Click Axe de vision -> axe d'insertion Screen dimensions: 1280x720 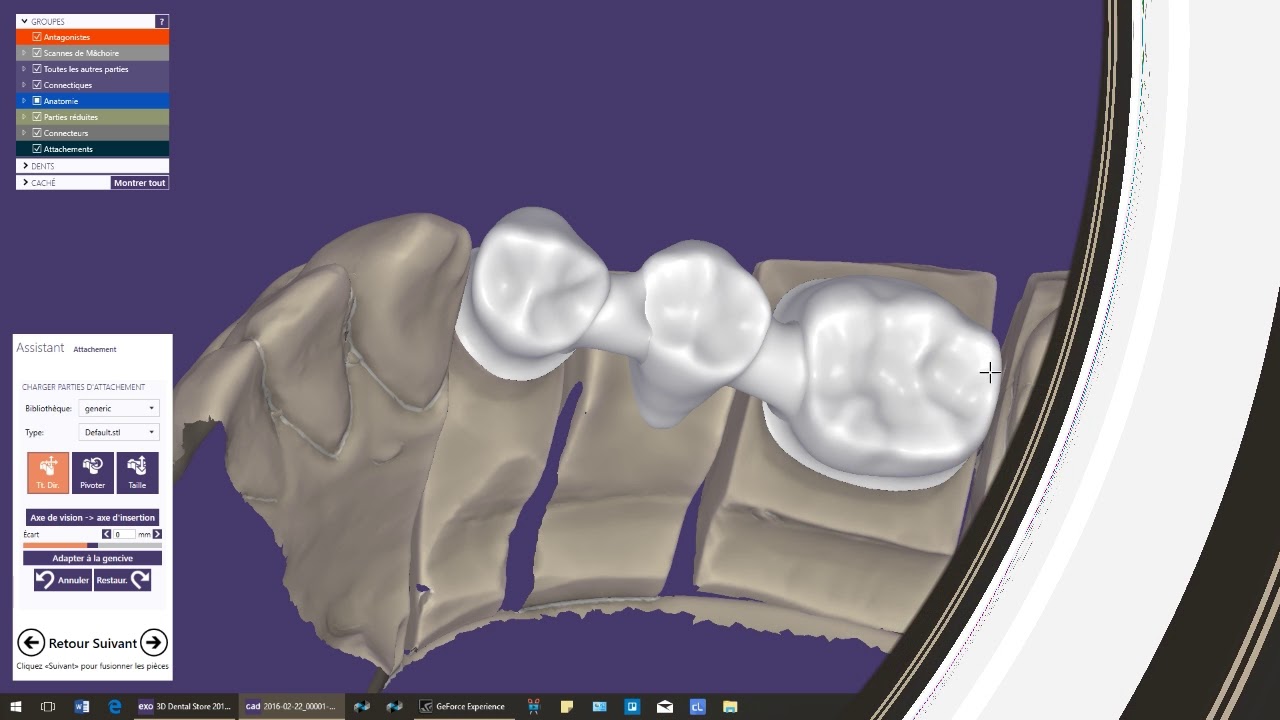(x=93, y=518)
